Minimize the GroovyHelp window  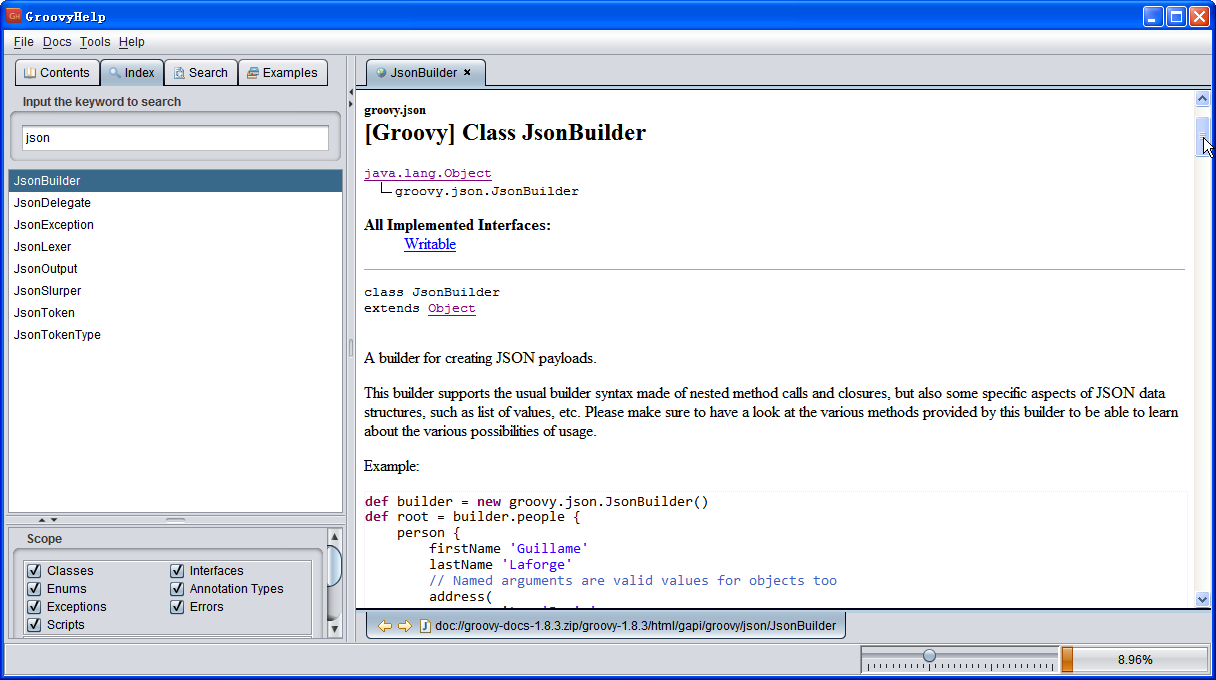click(x=1154, y=16)
